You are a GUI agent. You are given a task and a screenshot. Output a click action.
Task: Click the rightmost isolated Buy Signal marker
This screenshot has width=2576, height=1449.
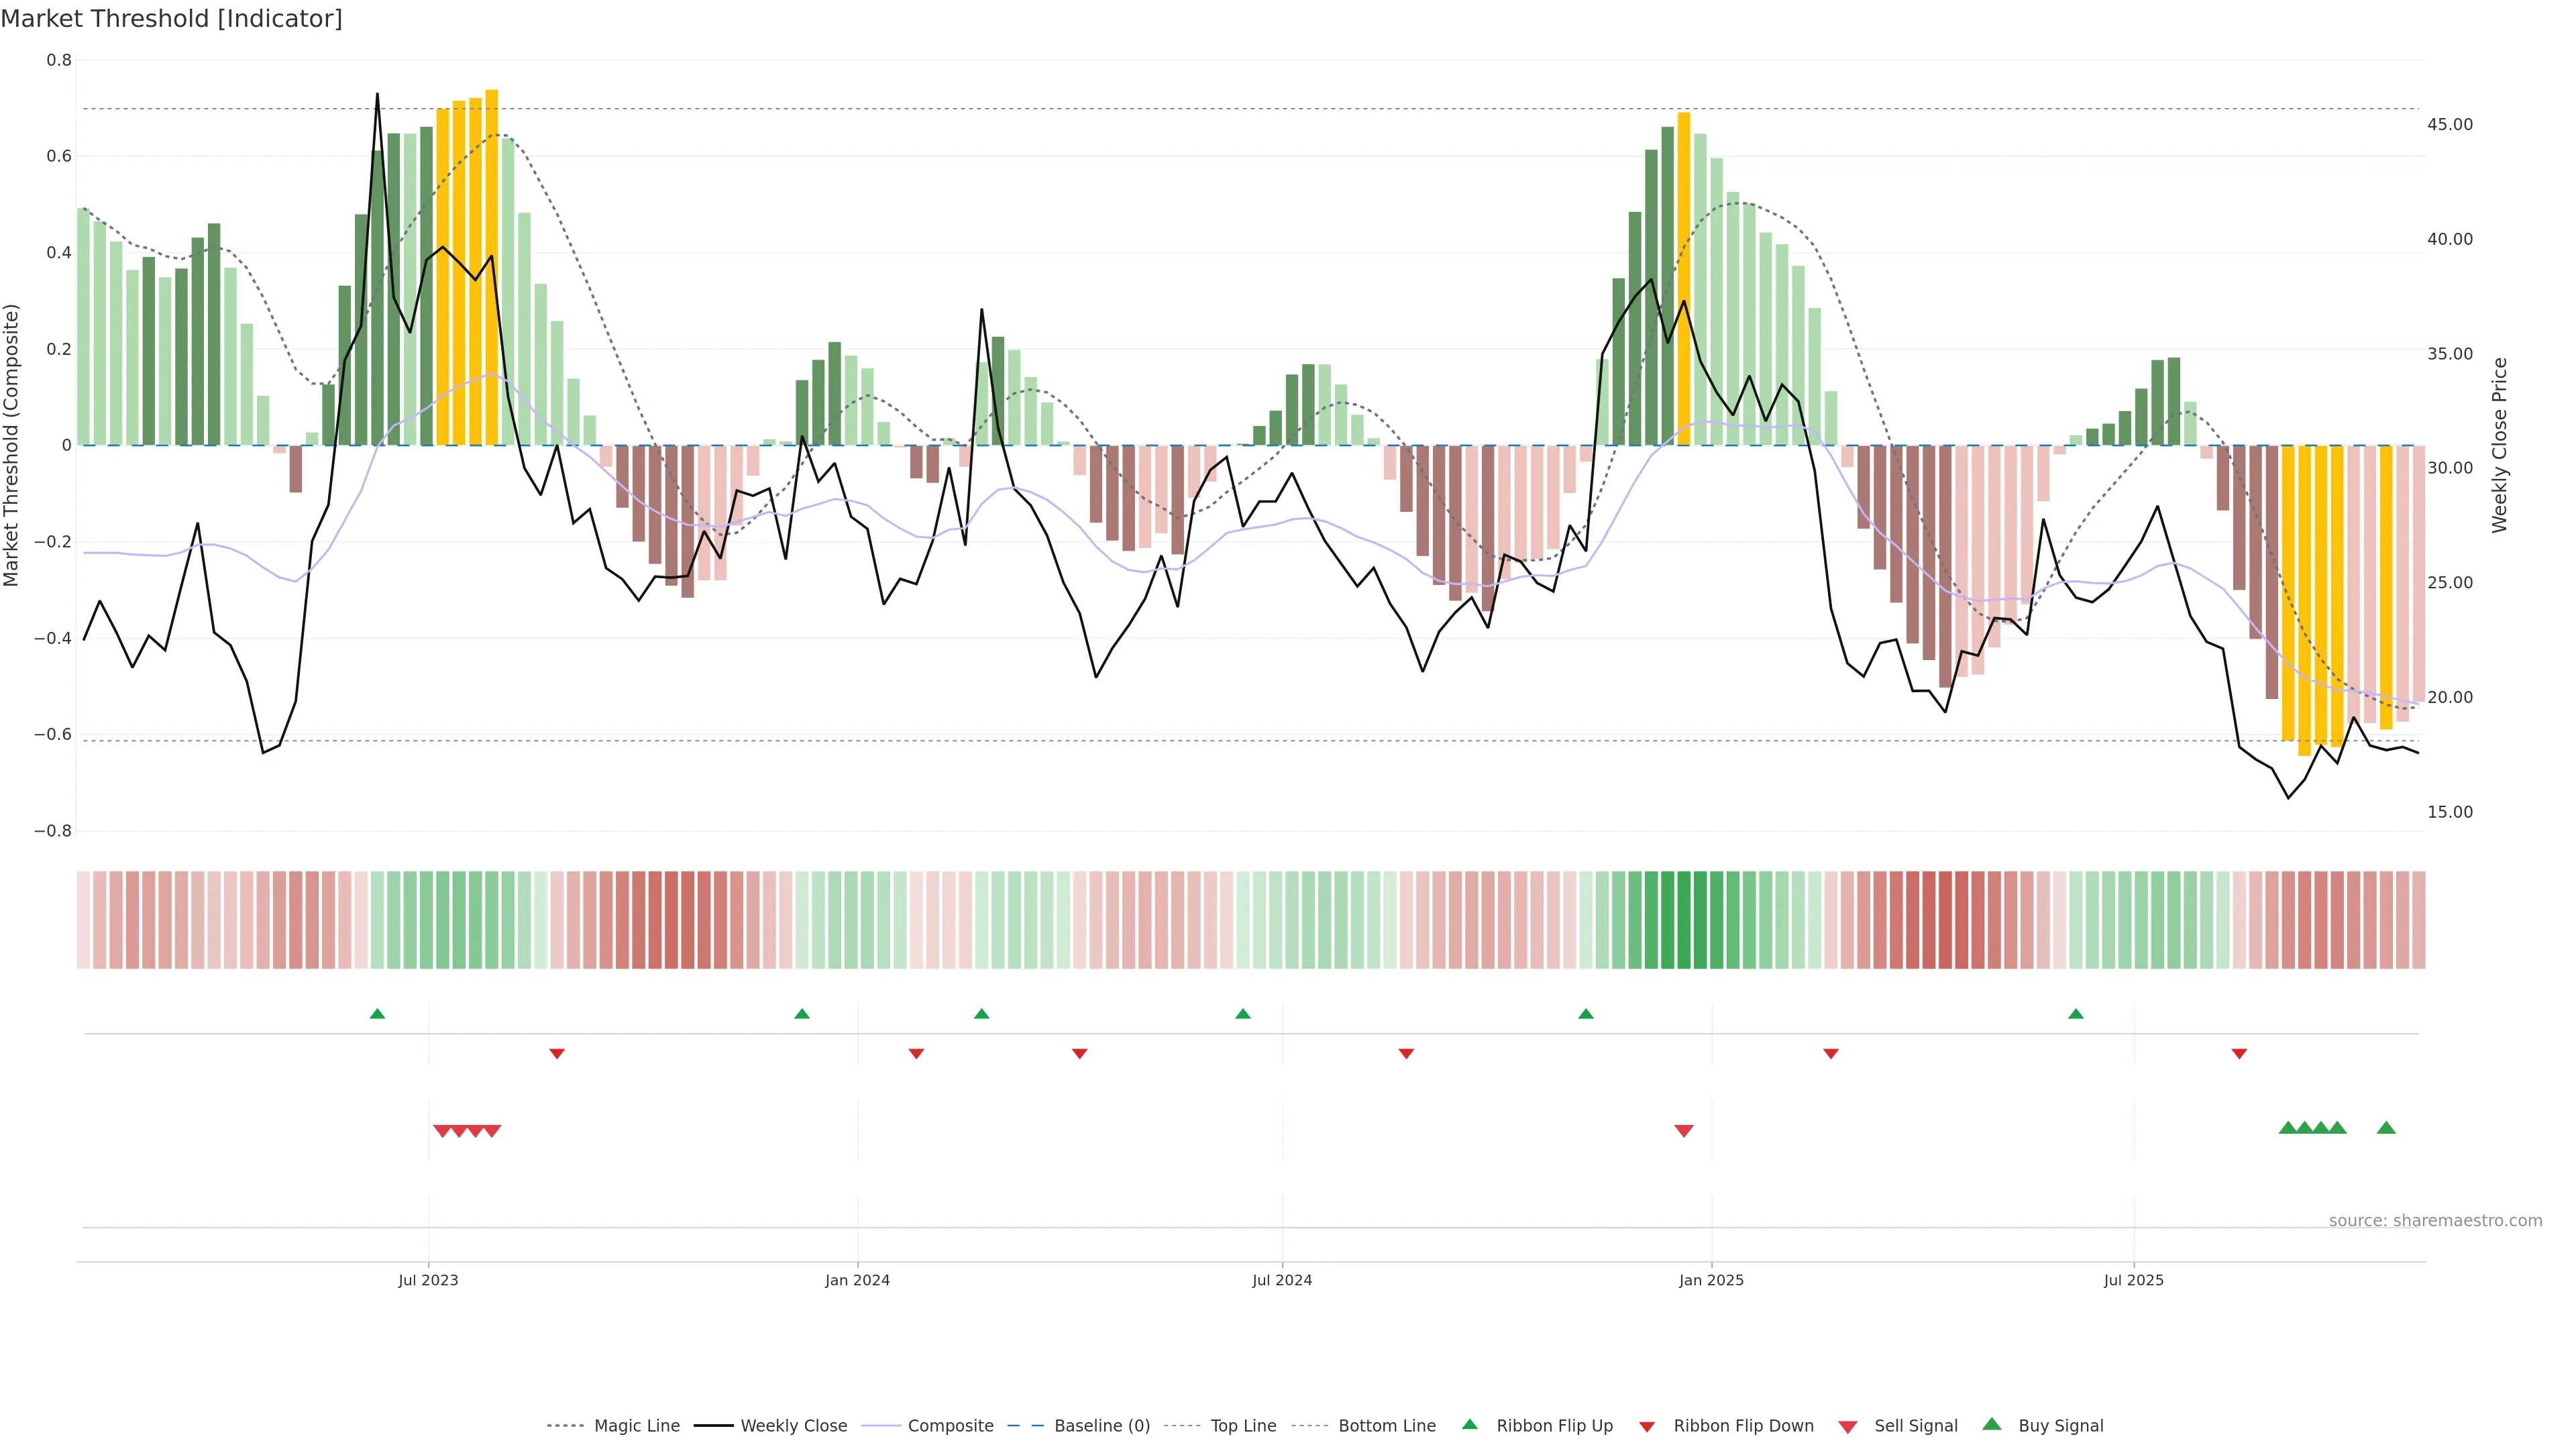coord(2386,1128)
